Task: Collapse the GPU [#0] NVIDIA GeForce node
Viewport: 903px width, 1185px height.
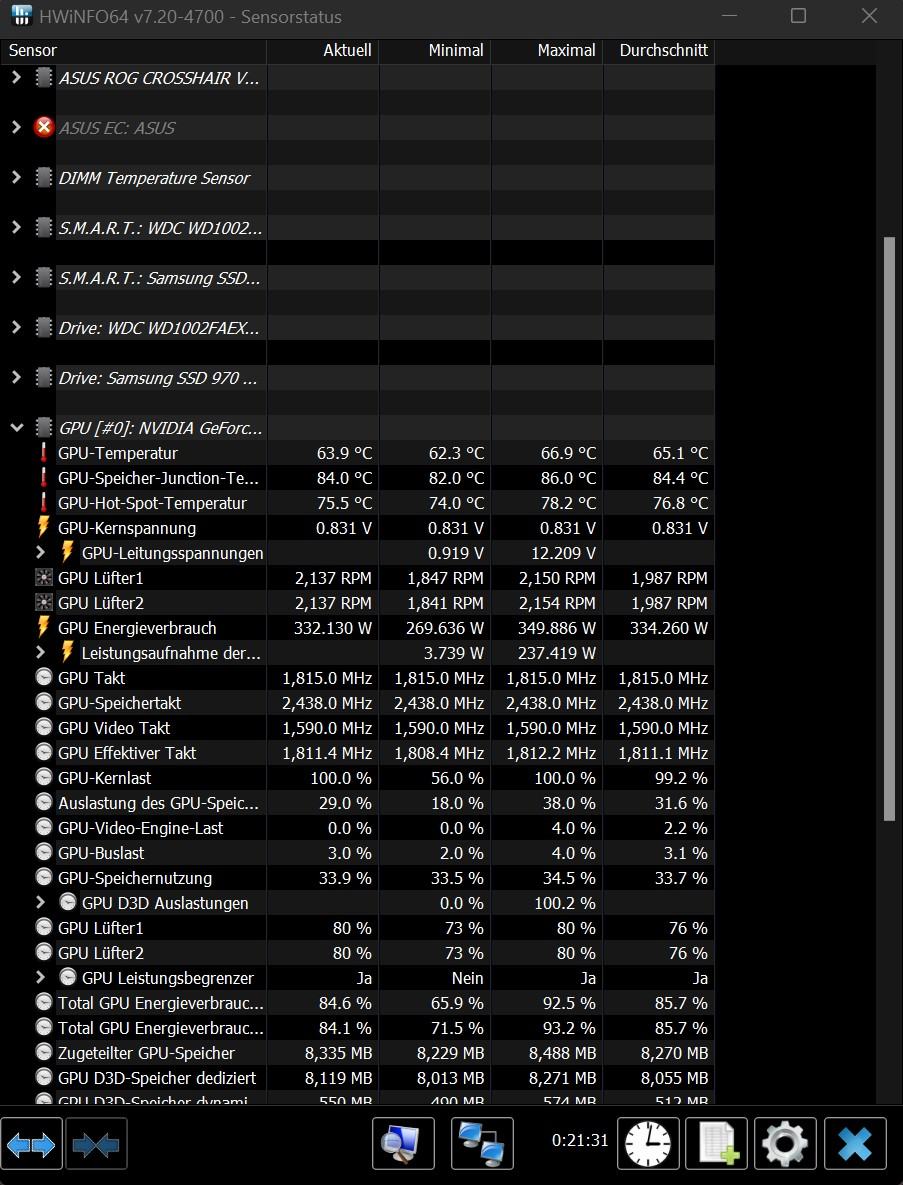Action: click(16, 428)
